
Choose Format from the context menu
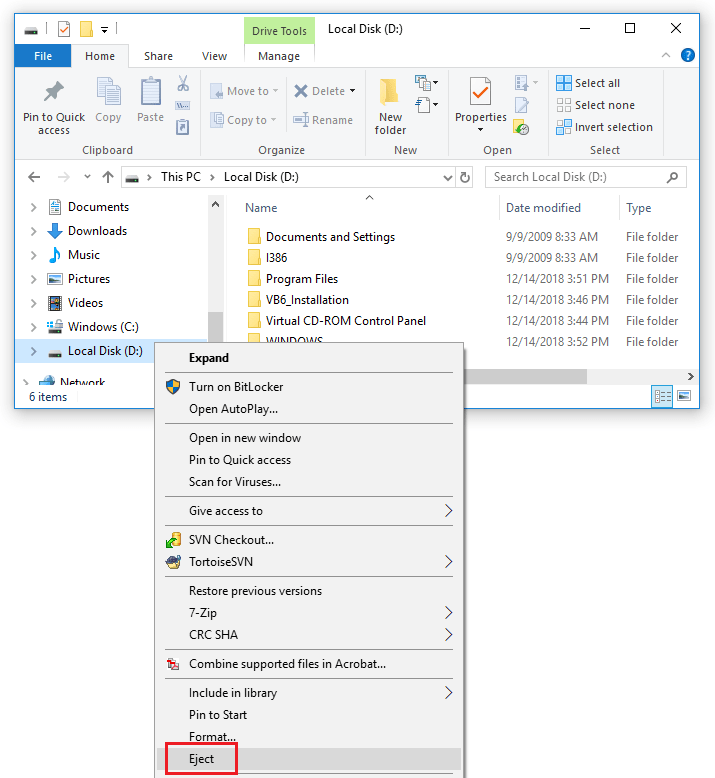[309, 737]
